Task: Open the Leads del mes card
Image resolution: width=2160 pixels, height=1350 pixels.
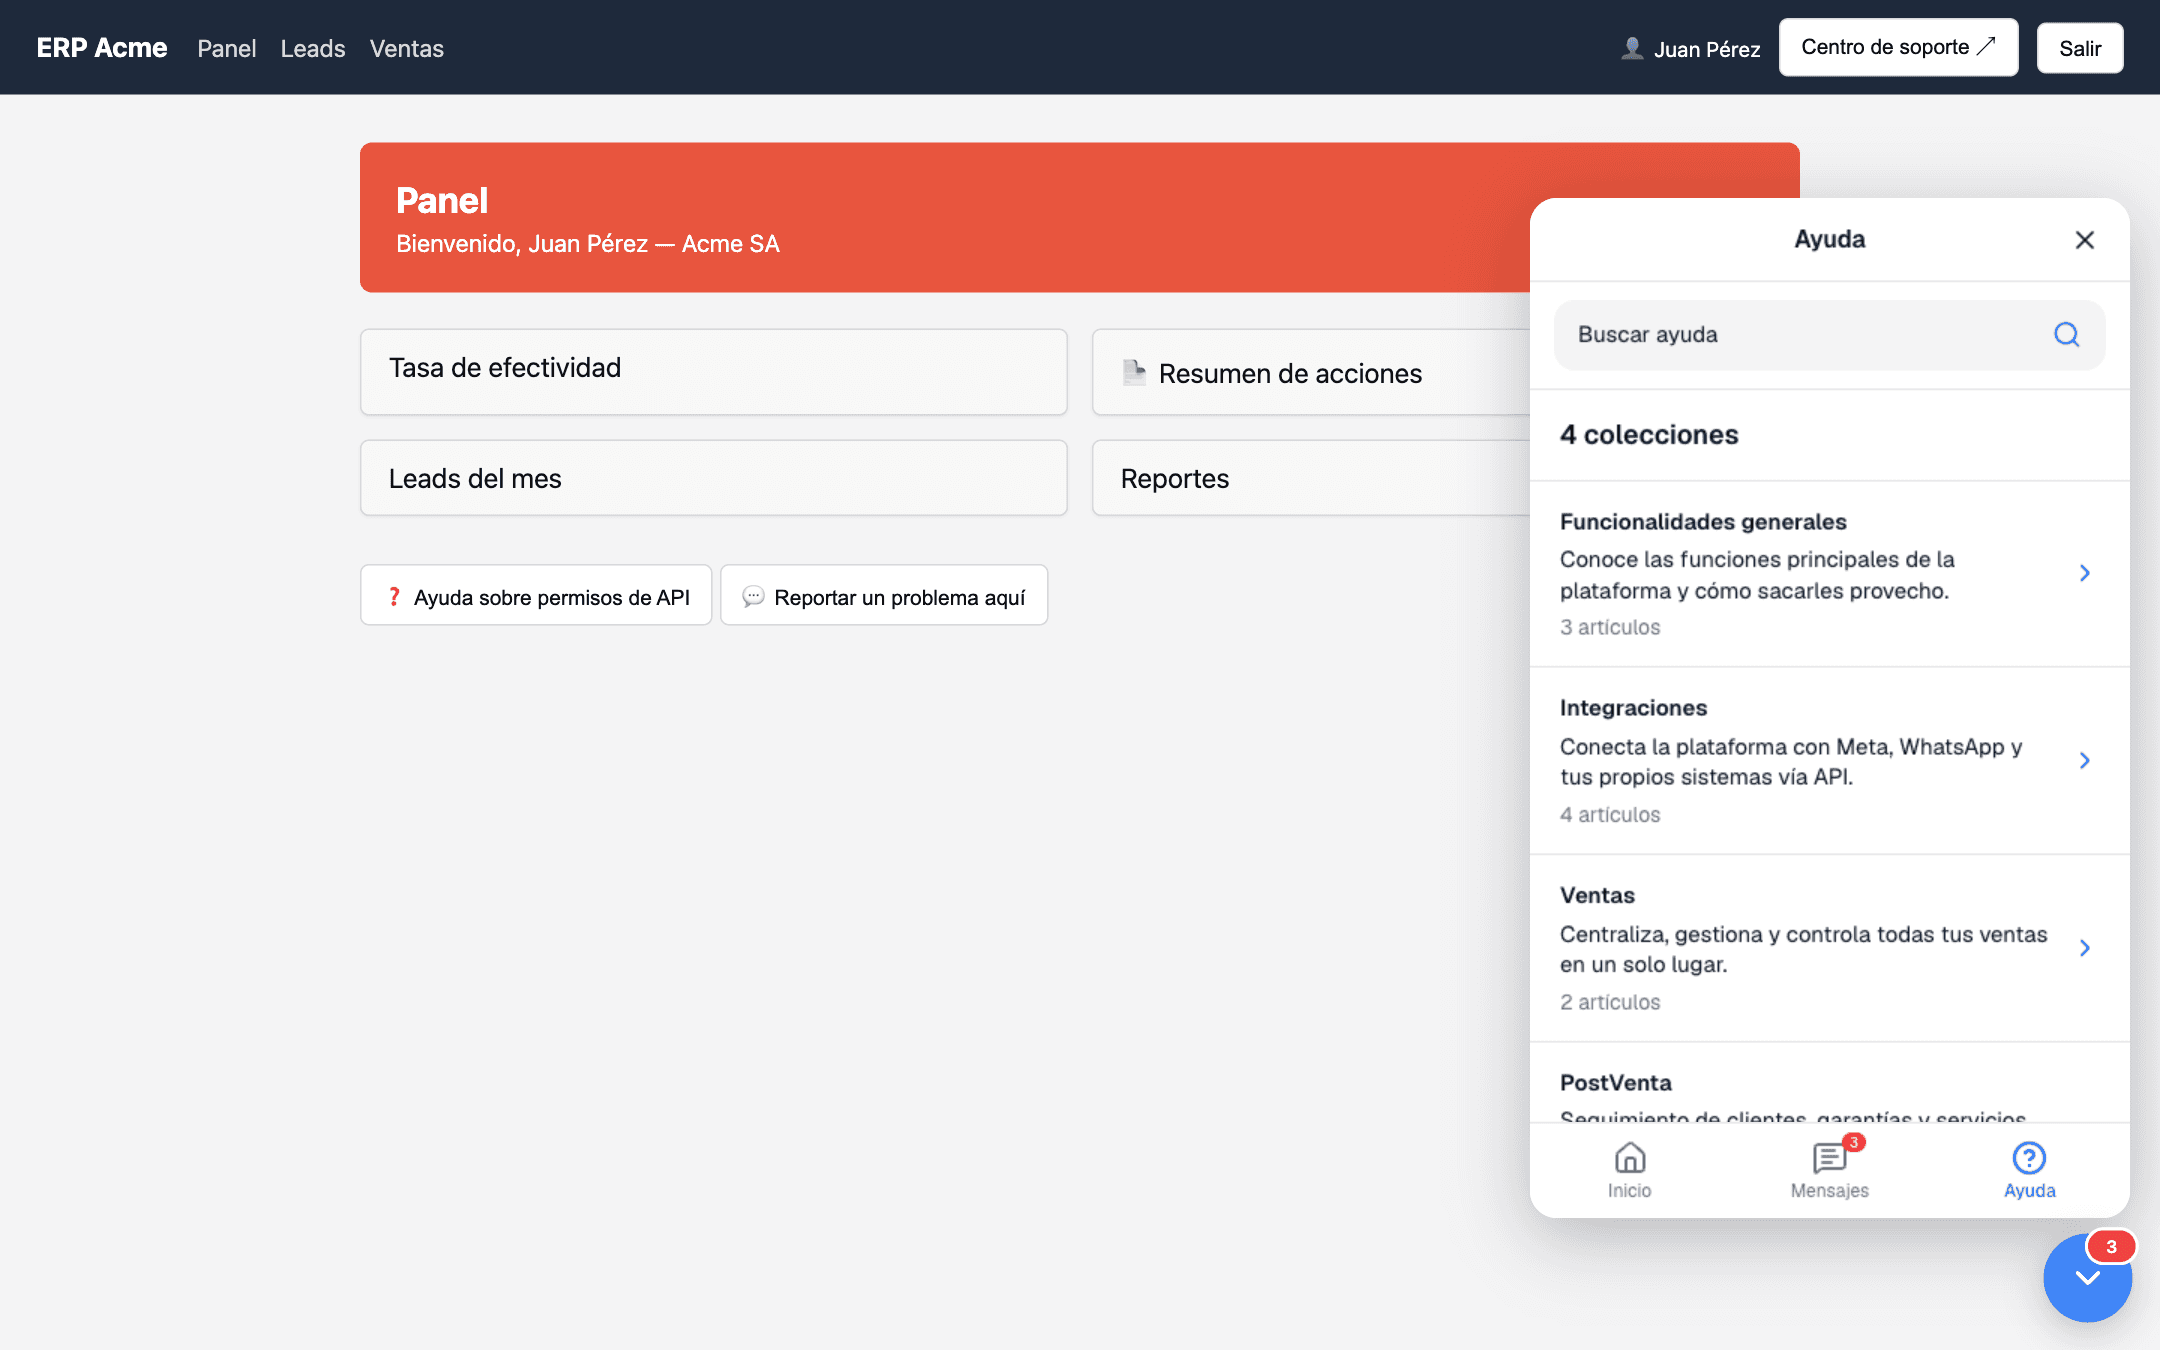Action: (x=713, y=478)
